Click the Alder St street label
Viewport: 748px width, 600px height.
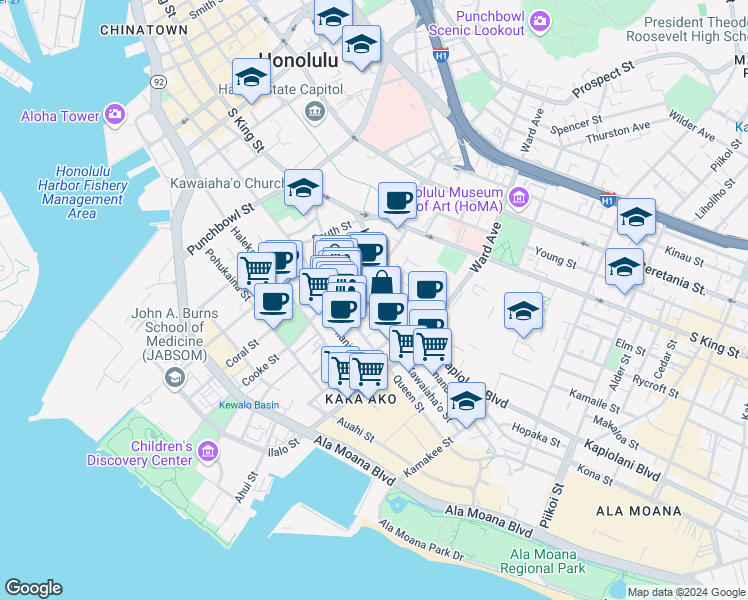pos(620,372)
